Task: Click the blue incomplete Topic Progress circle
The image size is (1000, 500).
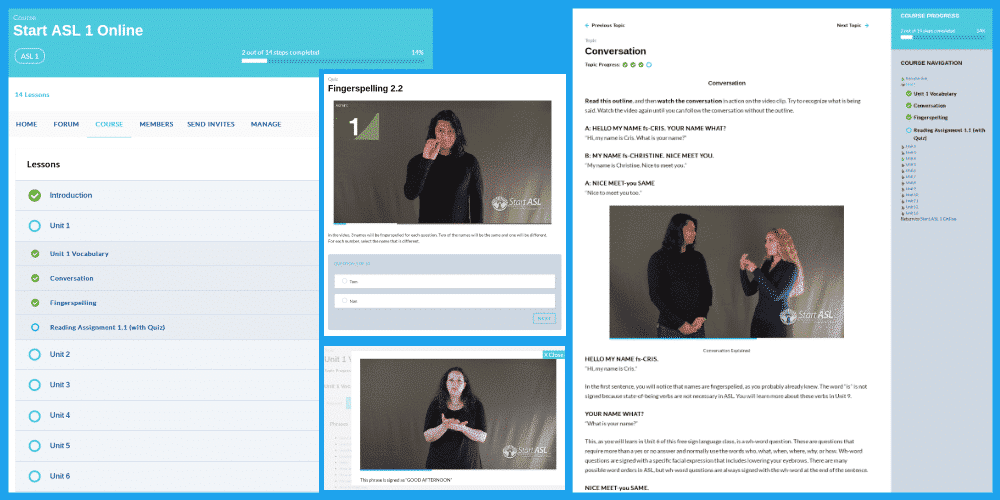Action: coord(649,64)
